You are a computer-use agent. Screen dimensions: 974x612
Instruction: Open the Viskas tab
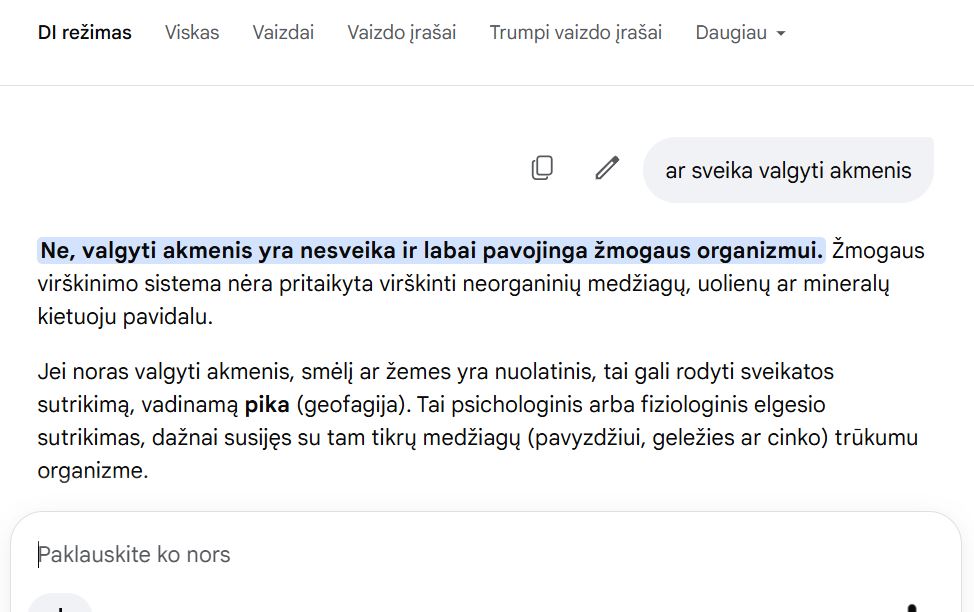(192, 32)
